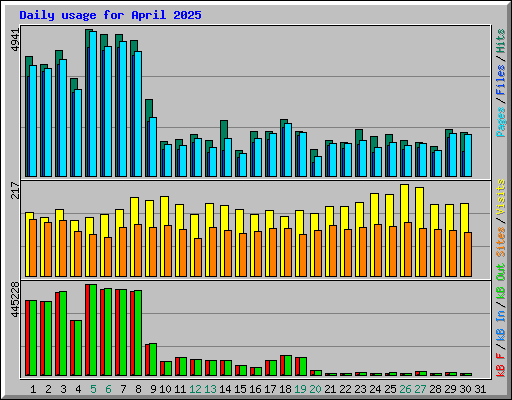Select the cyan pages bar for day 14
The image size is (512, 400).
coord(228,158)
